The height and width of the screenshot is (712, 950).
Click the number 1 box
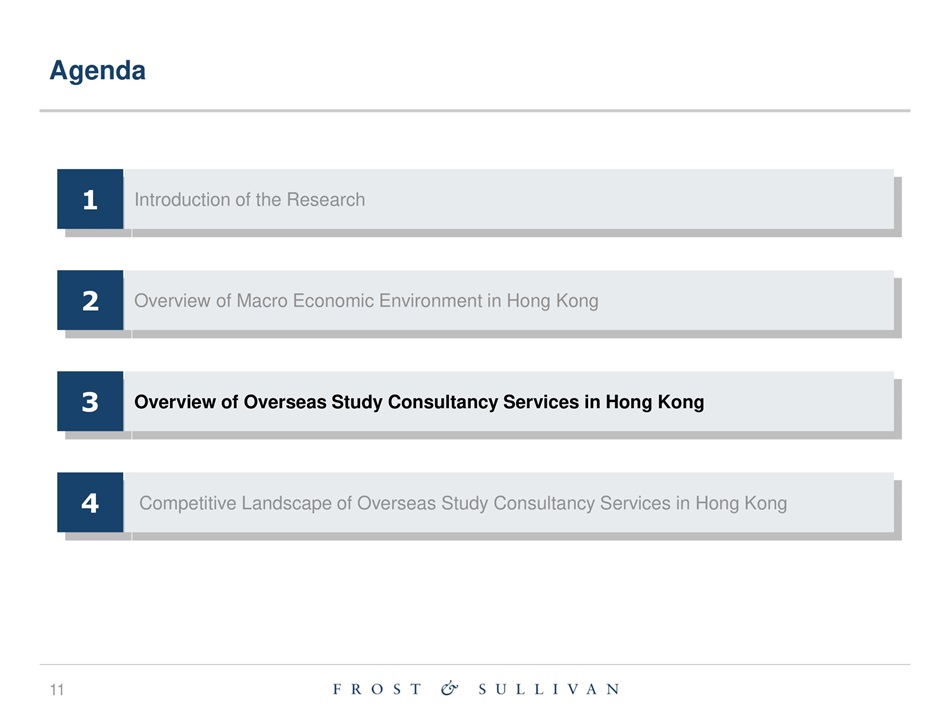90,199
